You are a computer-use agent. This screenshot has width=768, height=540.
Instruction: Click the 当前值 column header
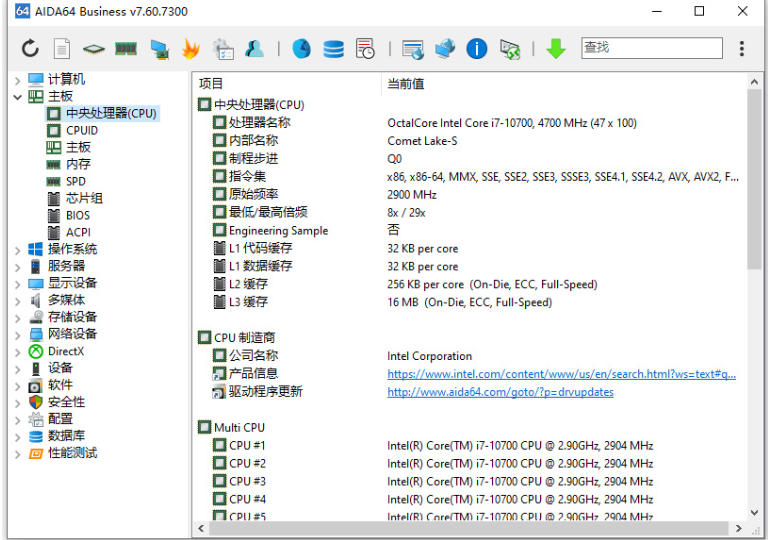click(406, 84)
